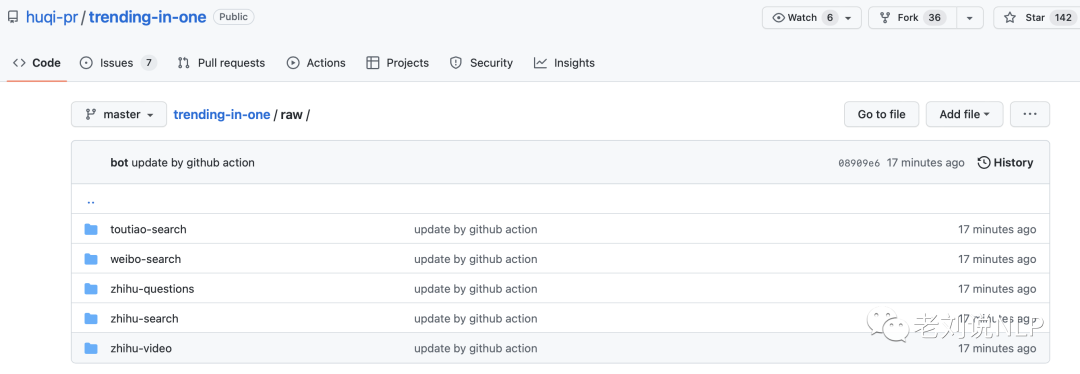
Task: Click the bot commit author name
Action: click(119, 163)
